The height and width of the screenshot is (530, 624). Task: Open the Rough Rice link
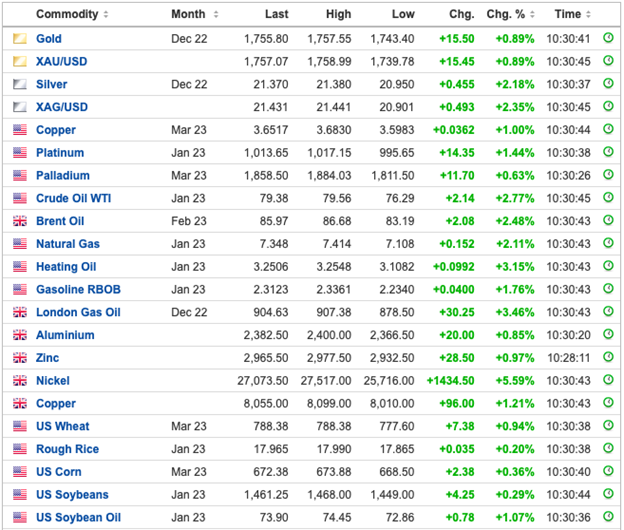pyautogui.click(x=68, y=449)
